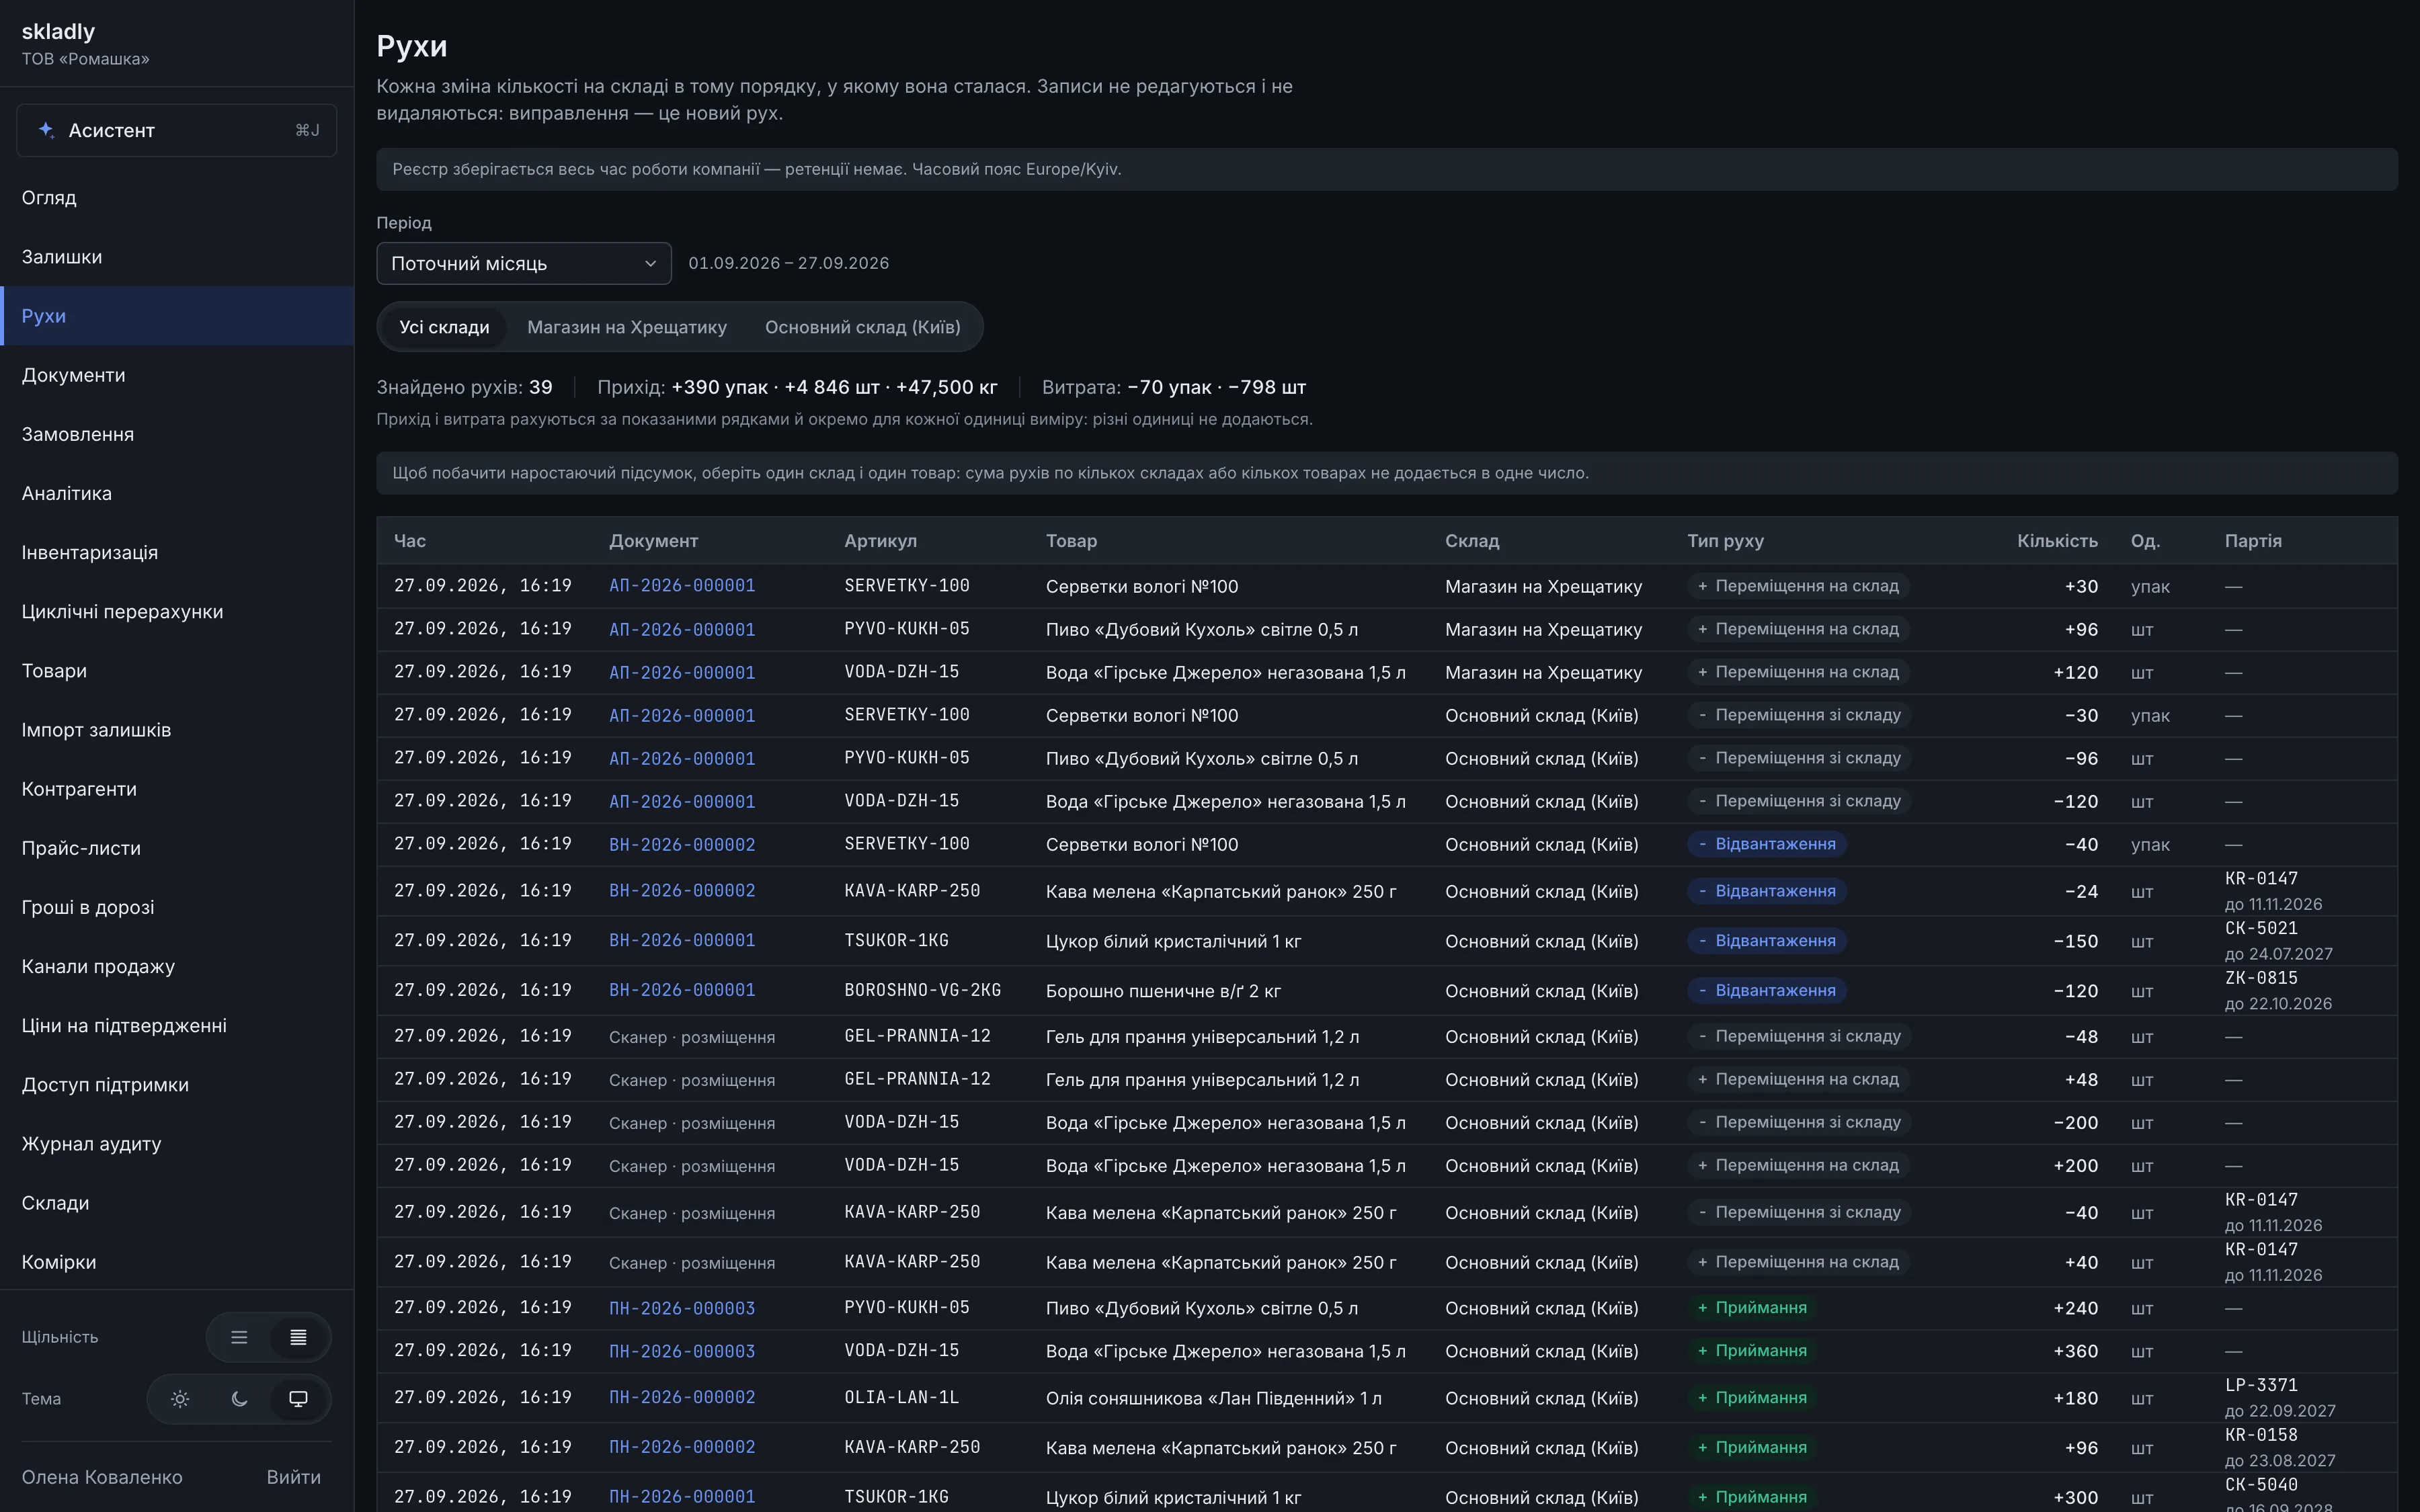Open ПН-2026-000003 link in PYVO-KUKH-05 +240 row
Viewport: 2420px width, 1512px height.
682,1308
